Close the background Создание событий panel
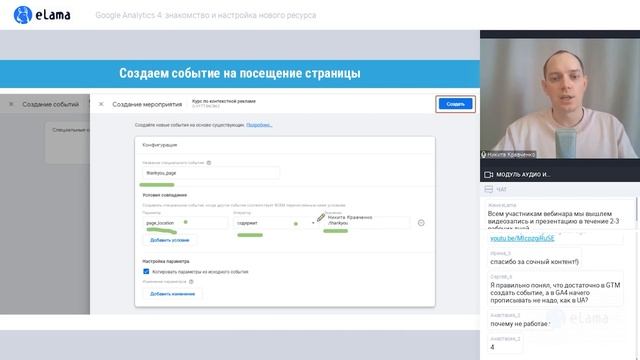This screenshot has width=640, height=360. pyautogui.click(x=11, y=104)
